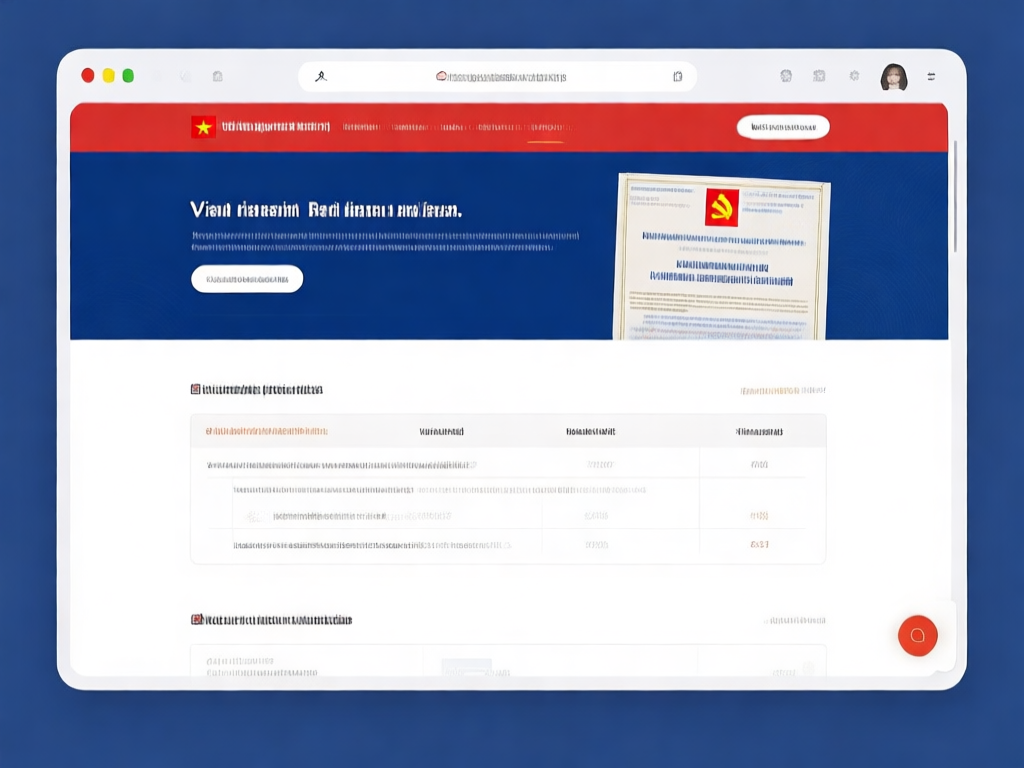Viewport: 1024px width, 768px height.
Task: Open the red floating chat button
Action: tap(917, 635)
